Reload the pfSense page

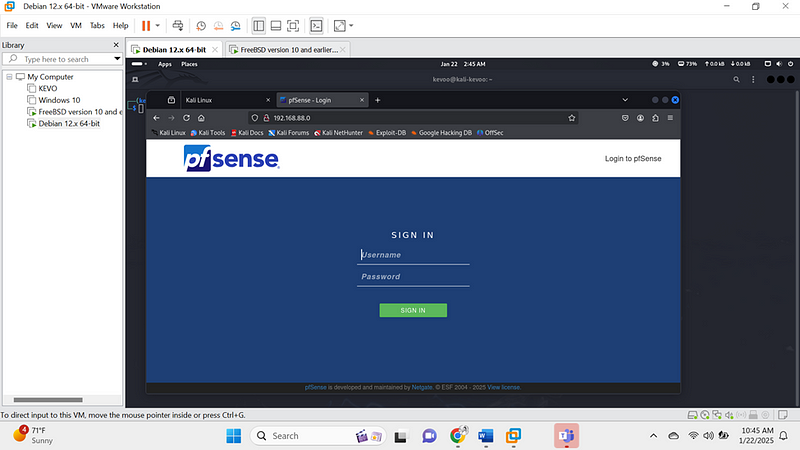186,118
